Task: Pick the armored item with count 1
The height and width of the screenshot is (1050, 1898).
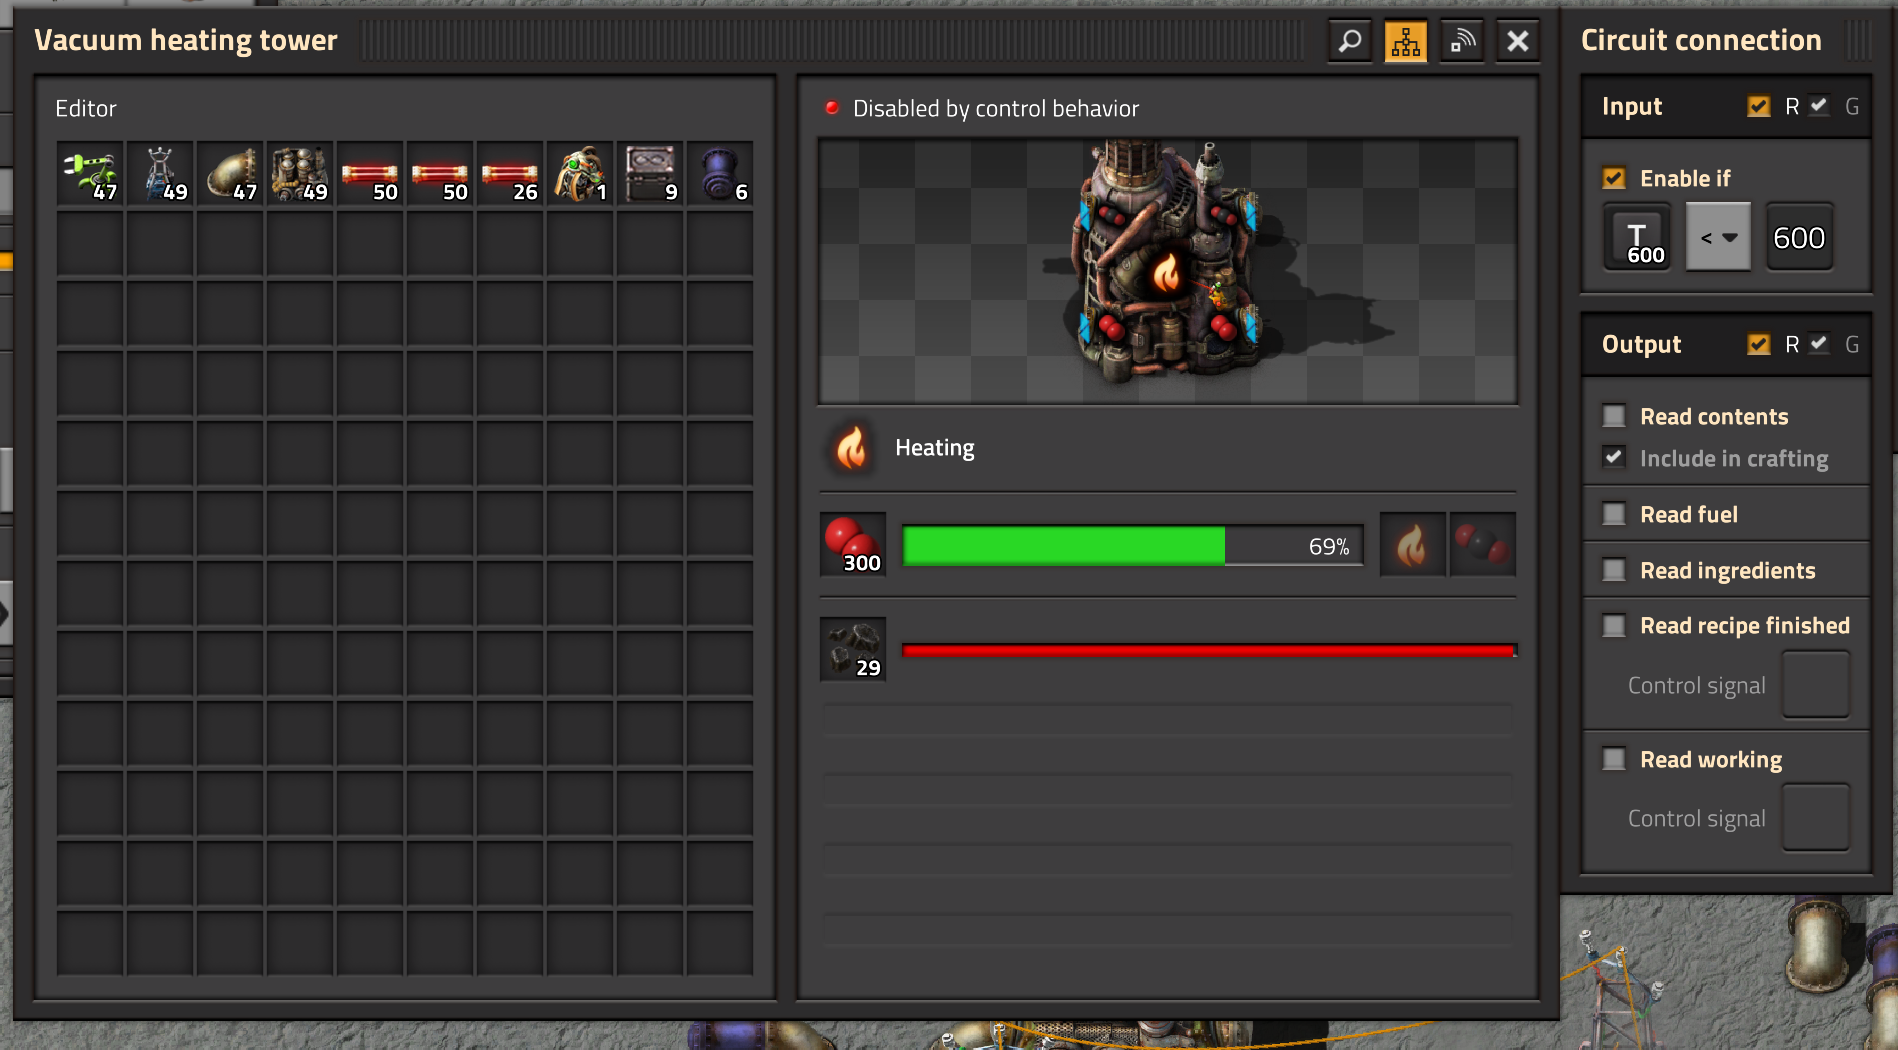Action: point(580,174)
